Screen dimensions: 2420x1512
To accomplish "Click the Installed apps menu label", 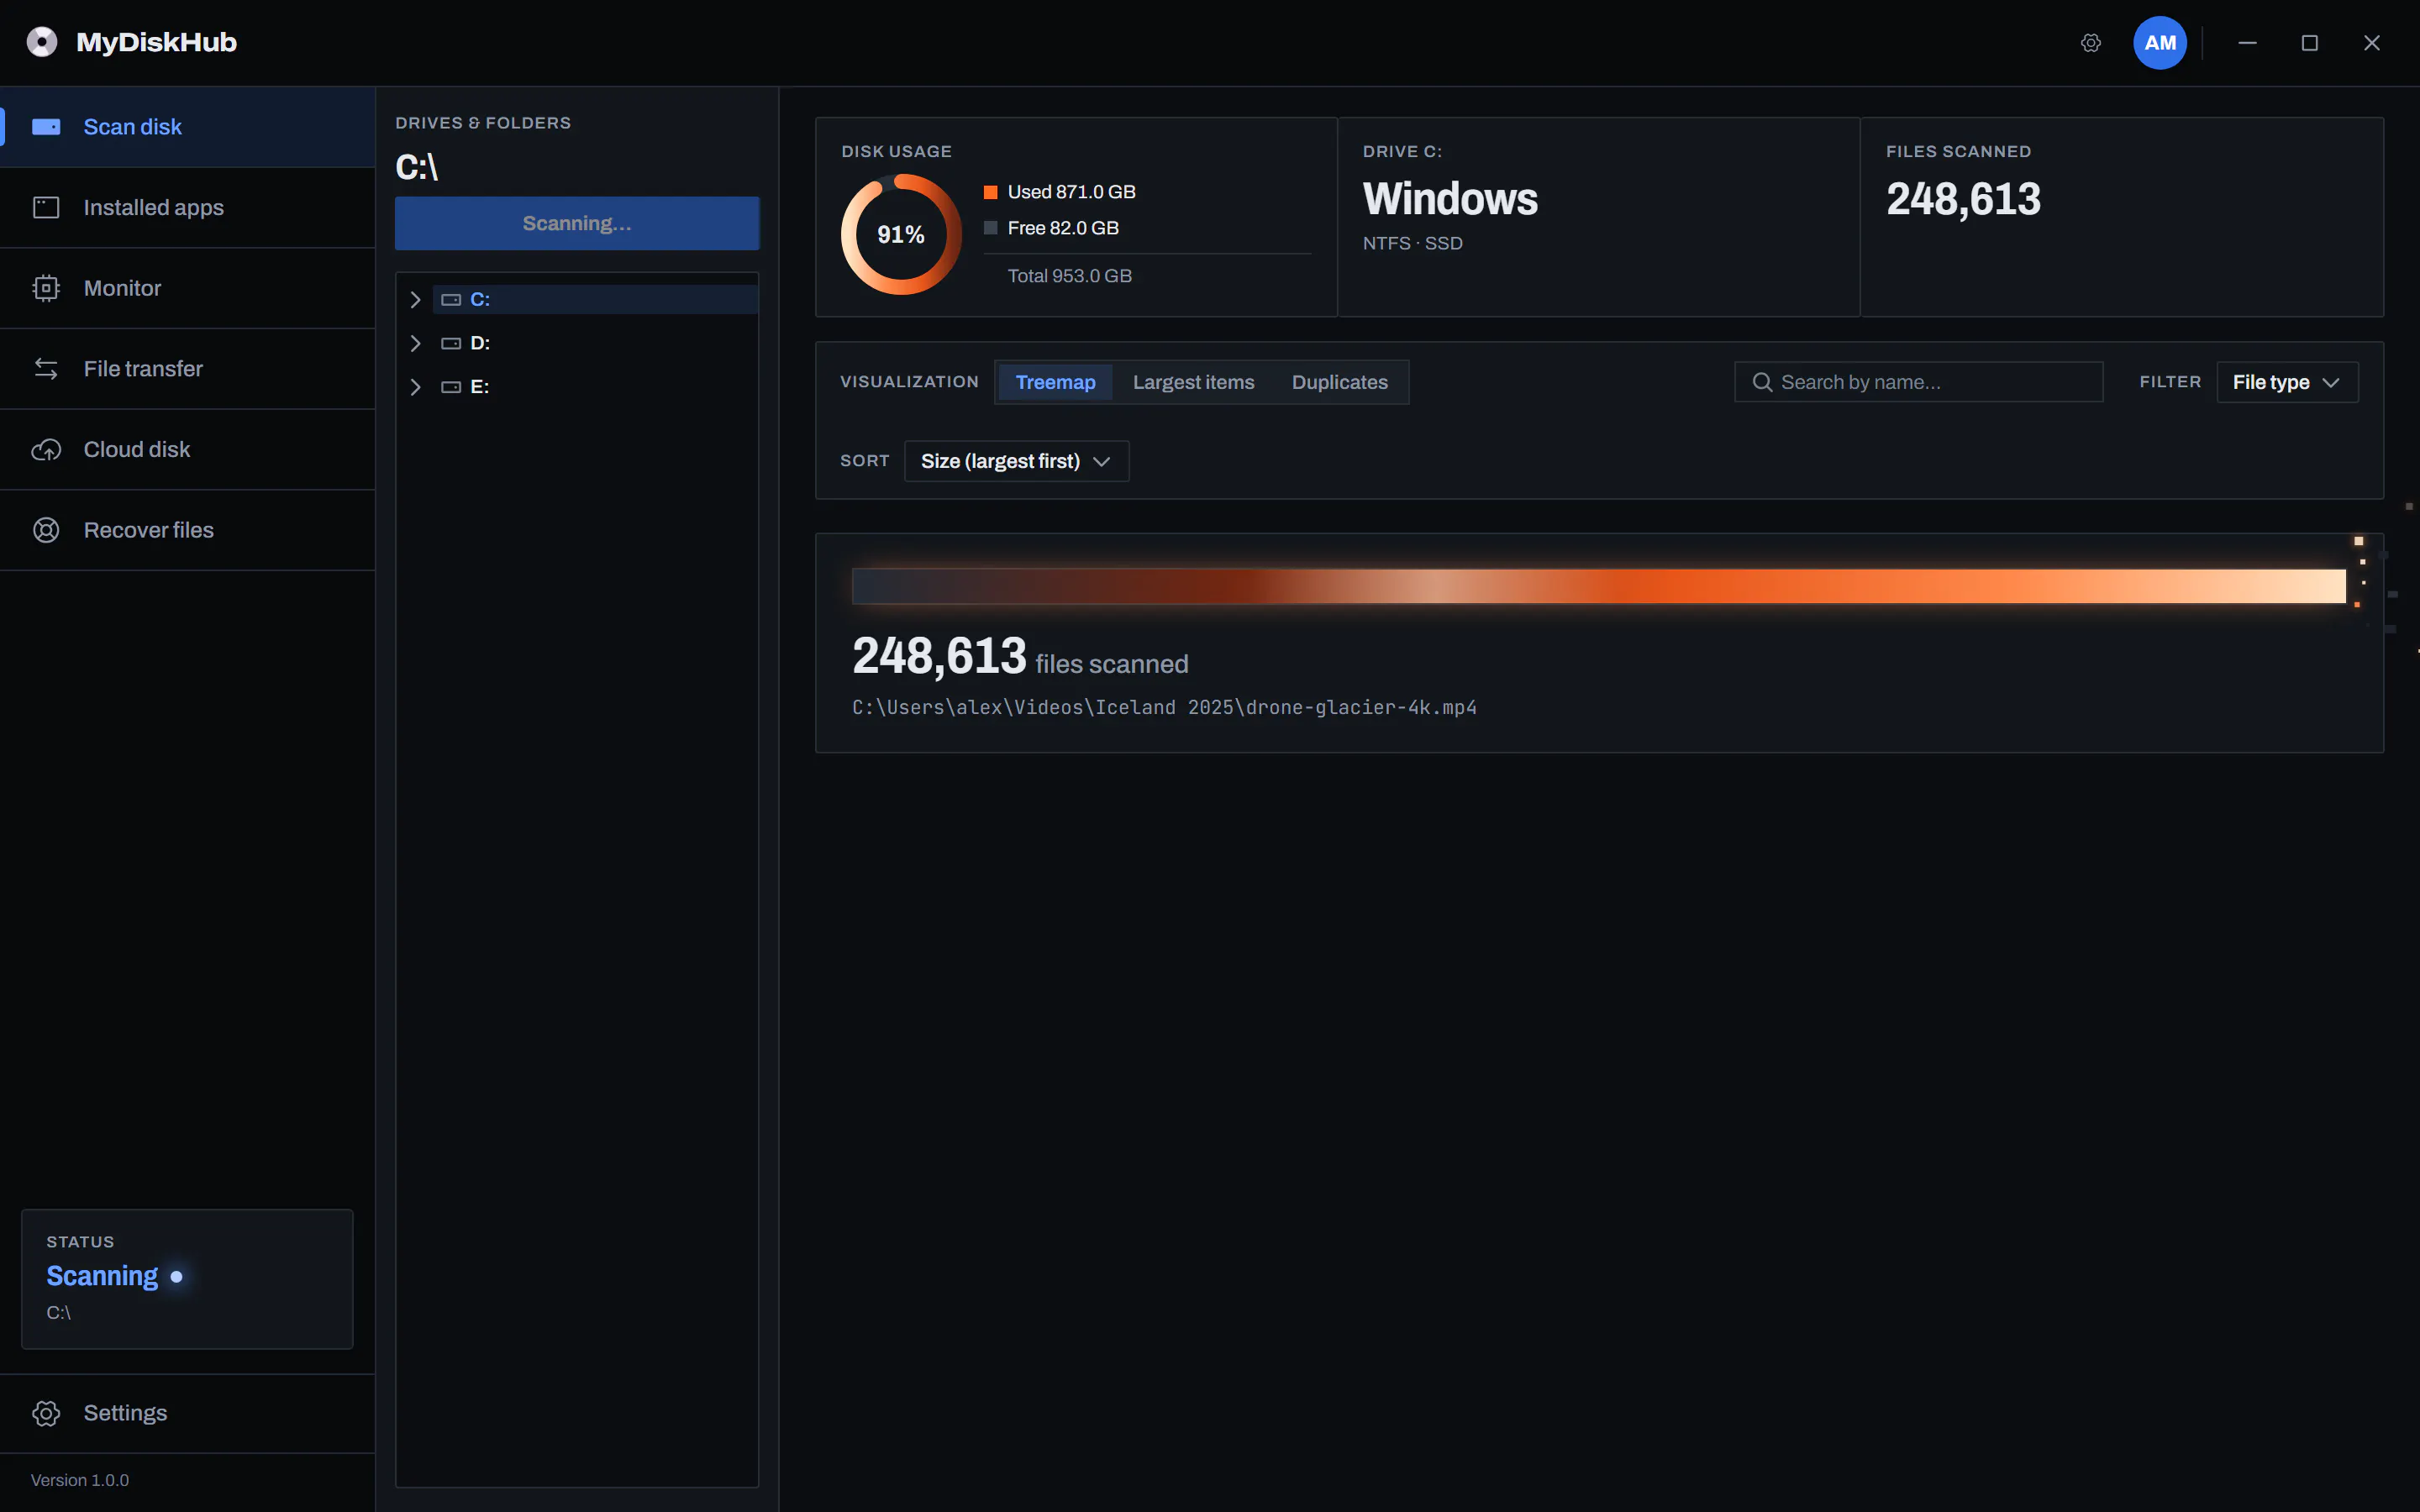I will [154, 207].
